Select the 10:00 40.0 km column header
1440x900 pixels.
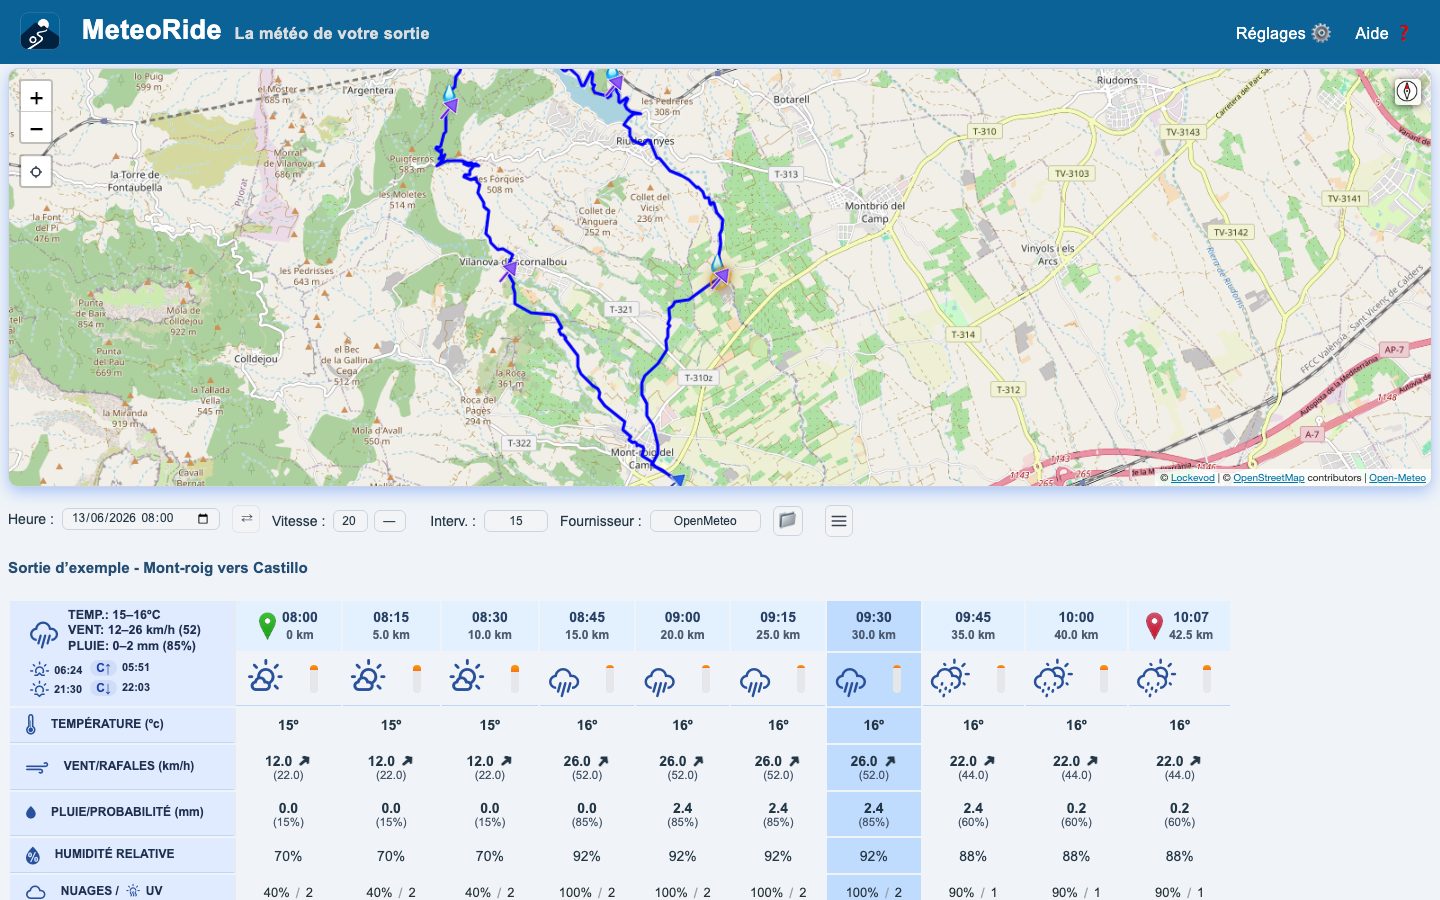coord(1076,626)
